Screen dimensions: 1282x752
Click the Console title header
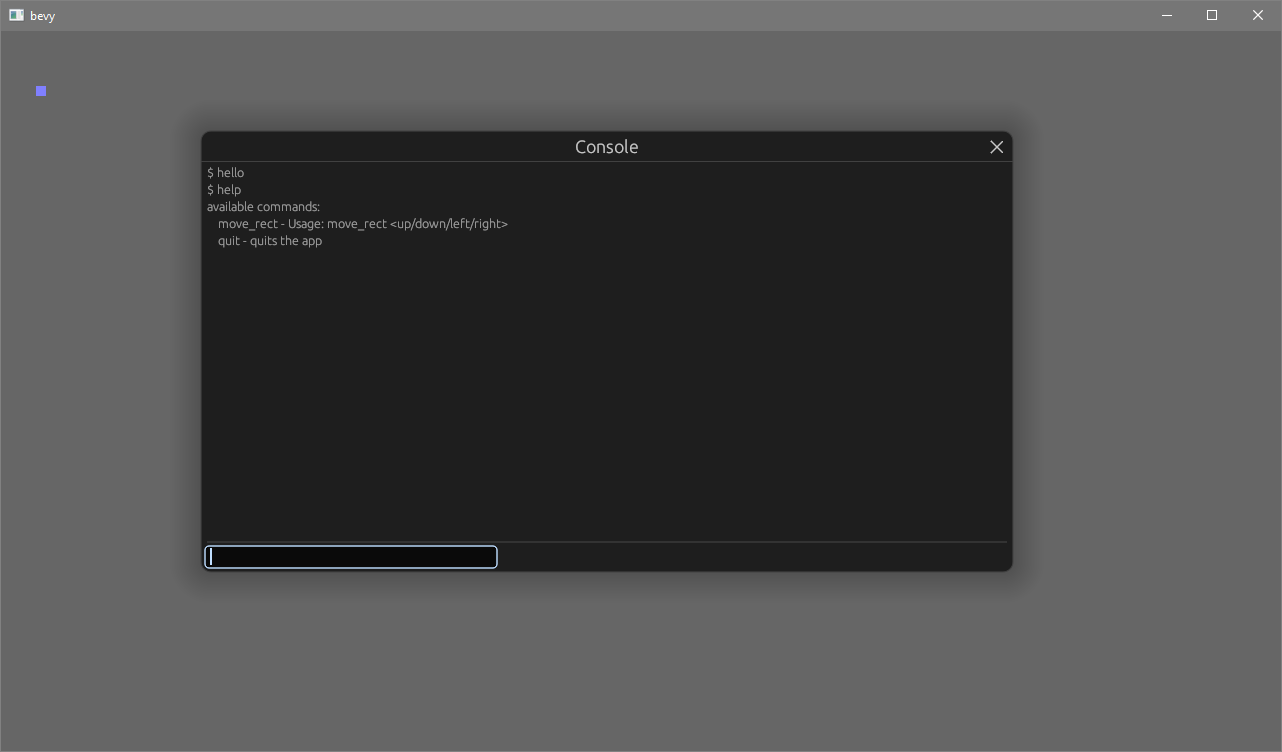[x=606, y=147]
